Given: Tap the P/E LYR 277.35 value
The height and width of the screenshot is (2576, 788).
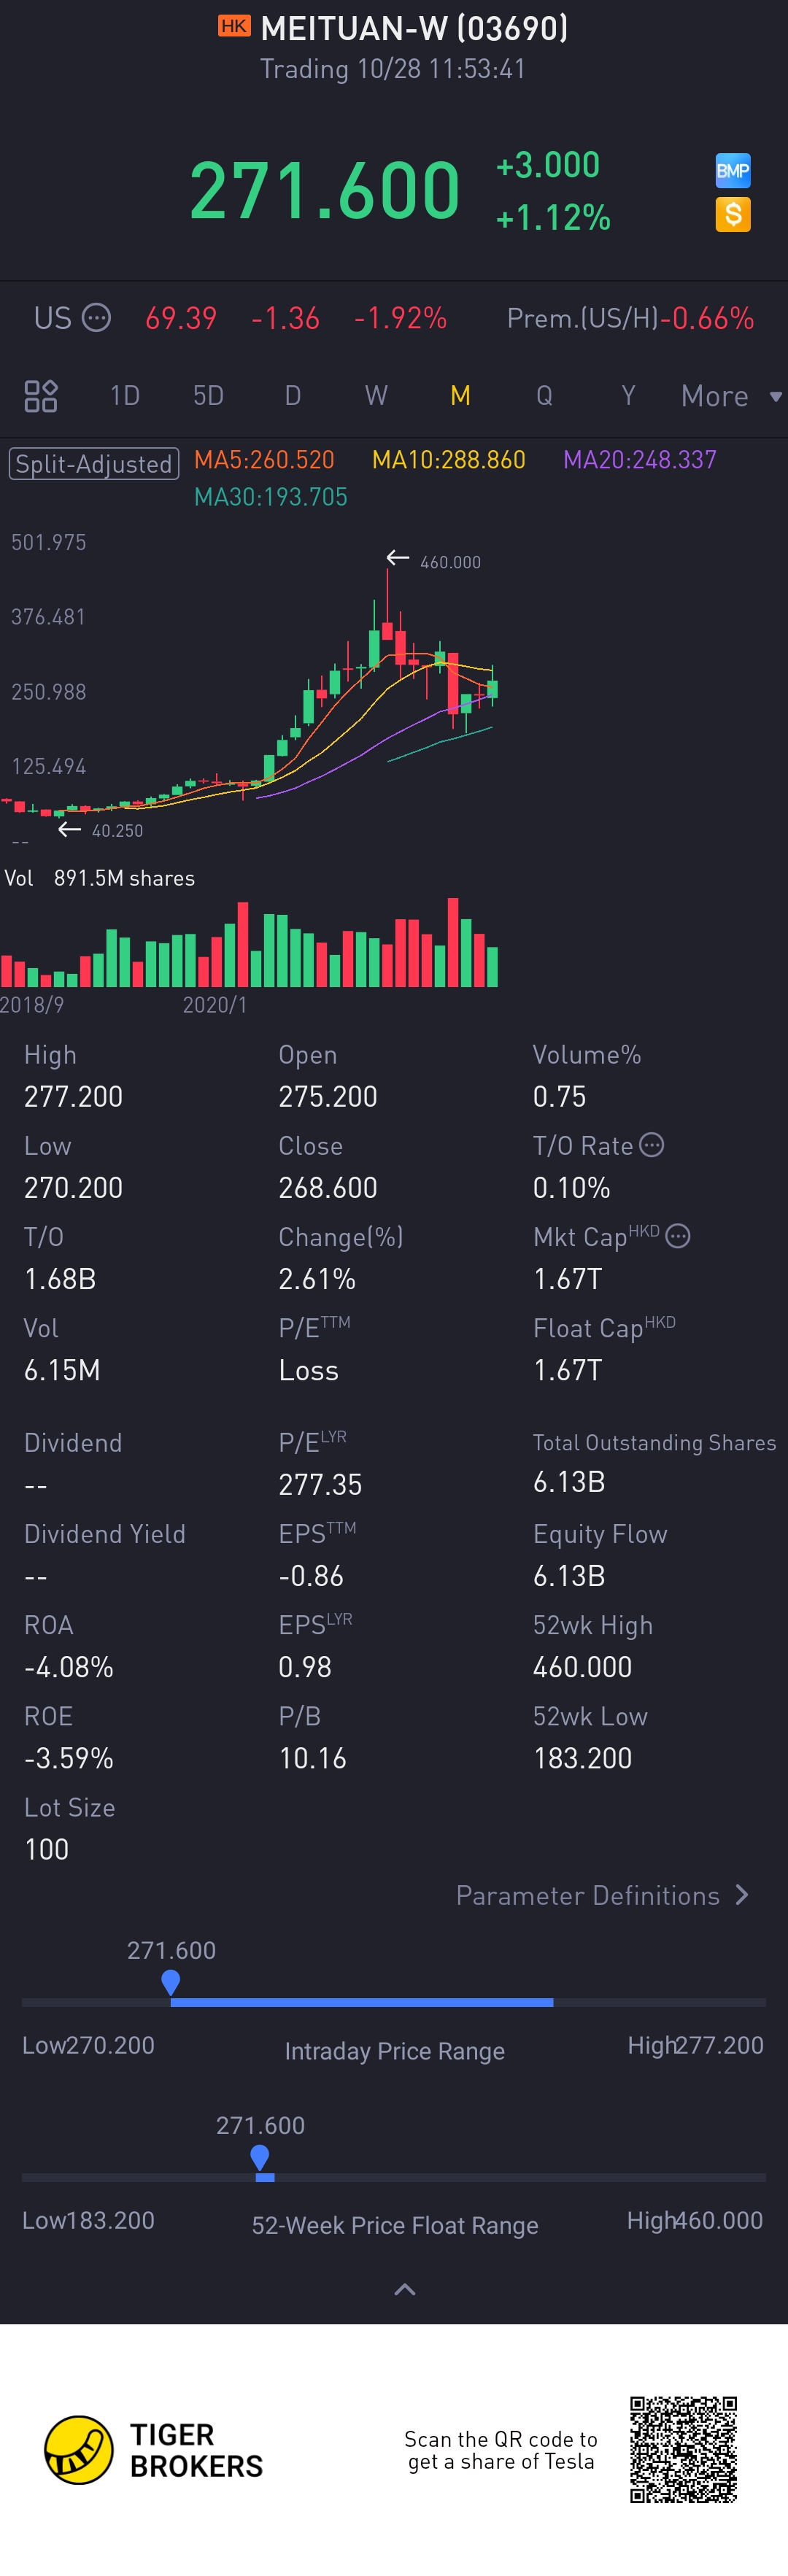Looking at the screenshot, I should (320, 1484).
